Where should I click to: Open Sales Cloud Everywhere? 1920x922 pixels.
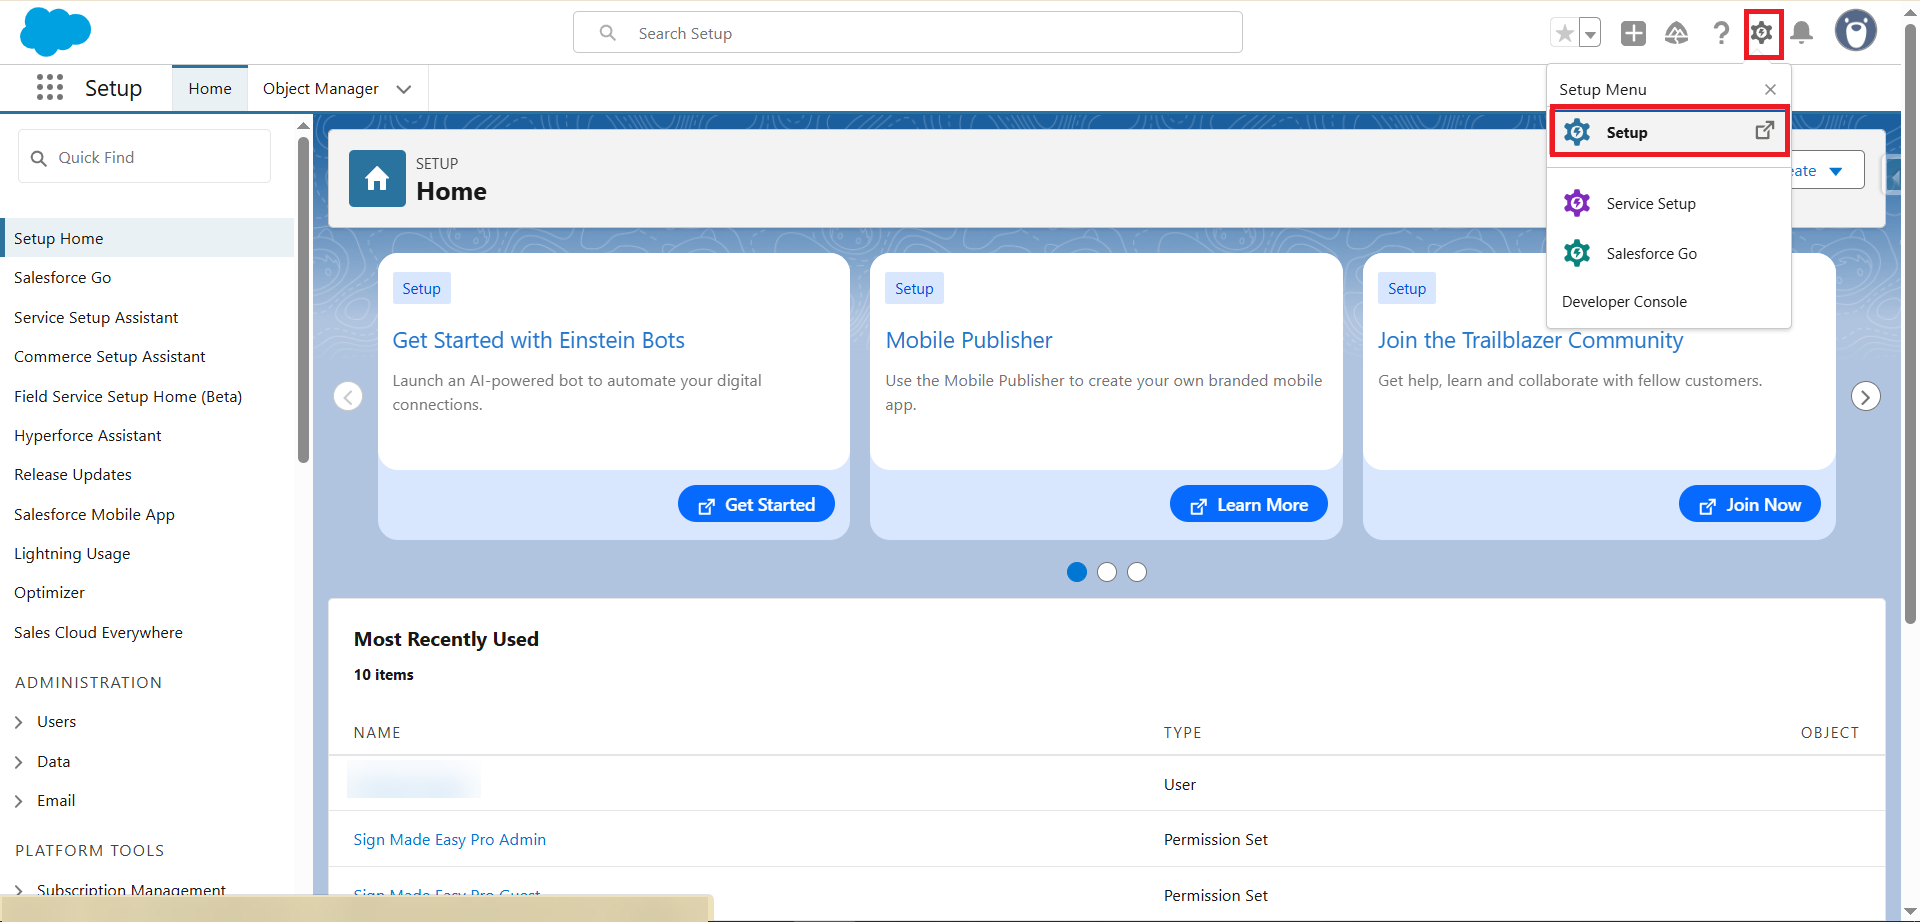98,633
